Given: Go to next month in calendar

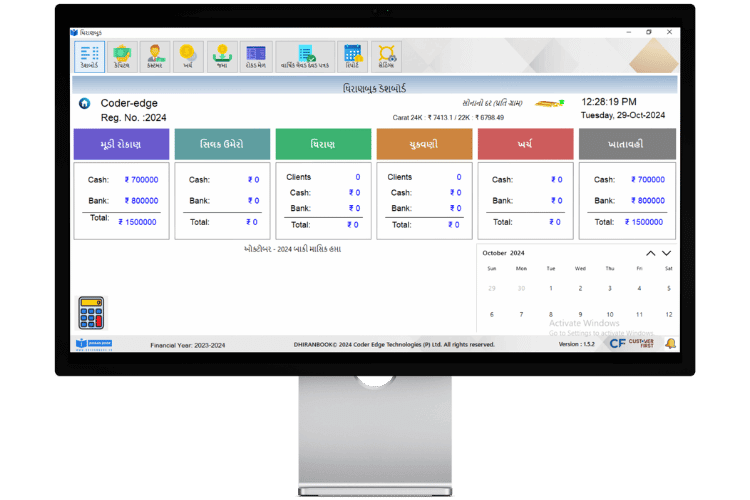Looking at the screenshot, I should pyautogui.click(x=667, y=254).
